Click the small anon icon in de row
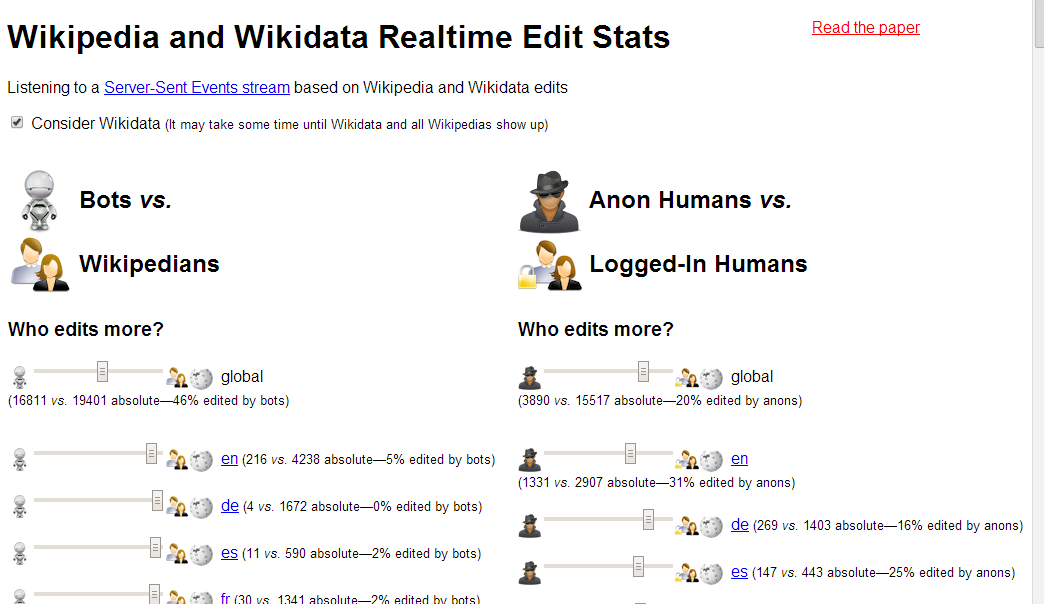The width and height of the screenshot is (1044, 604). pyautogui.click(x=530, y=526)
